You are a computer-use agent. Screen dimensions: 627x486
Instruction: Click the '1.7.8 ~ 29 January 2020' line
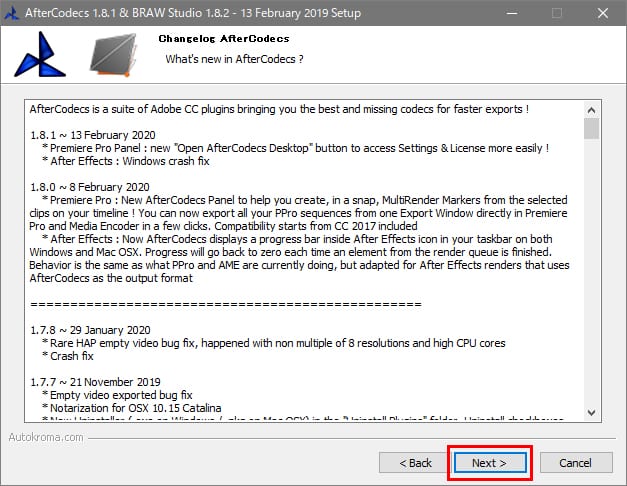coord(90,330)
